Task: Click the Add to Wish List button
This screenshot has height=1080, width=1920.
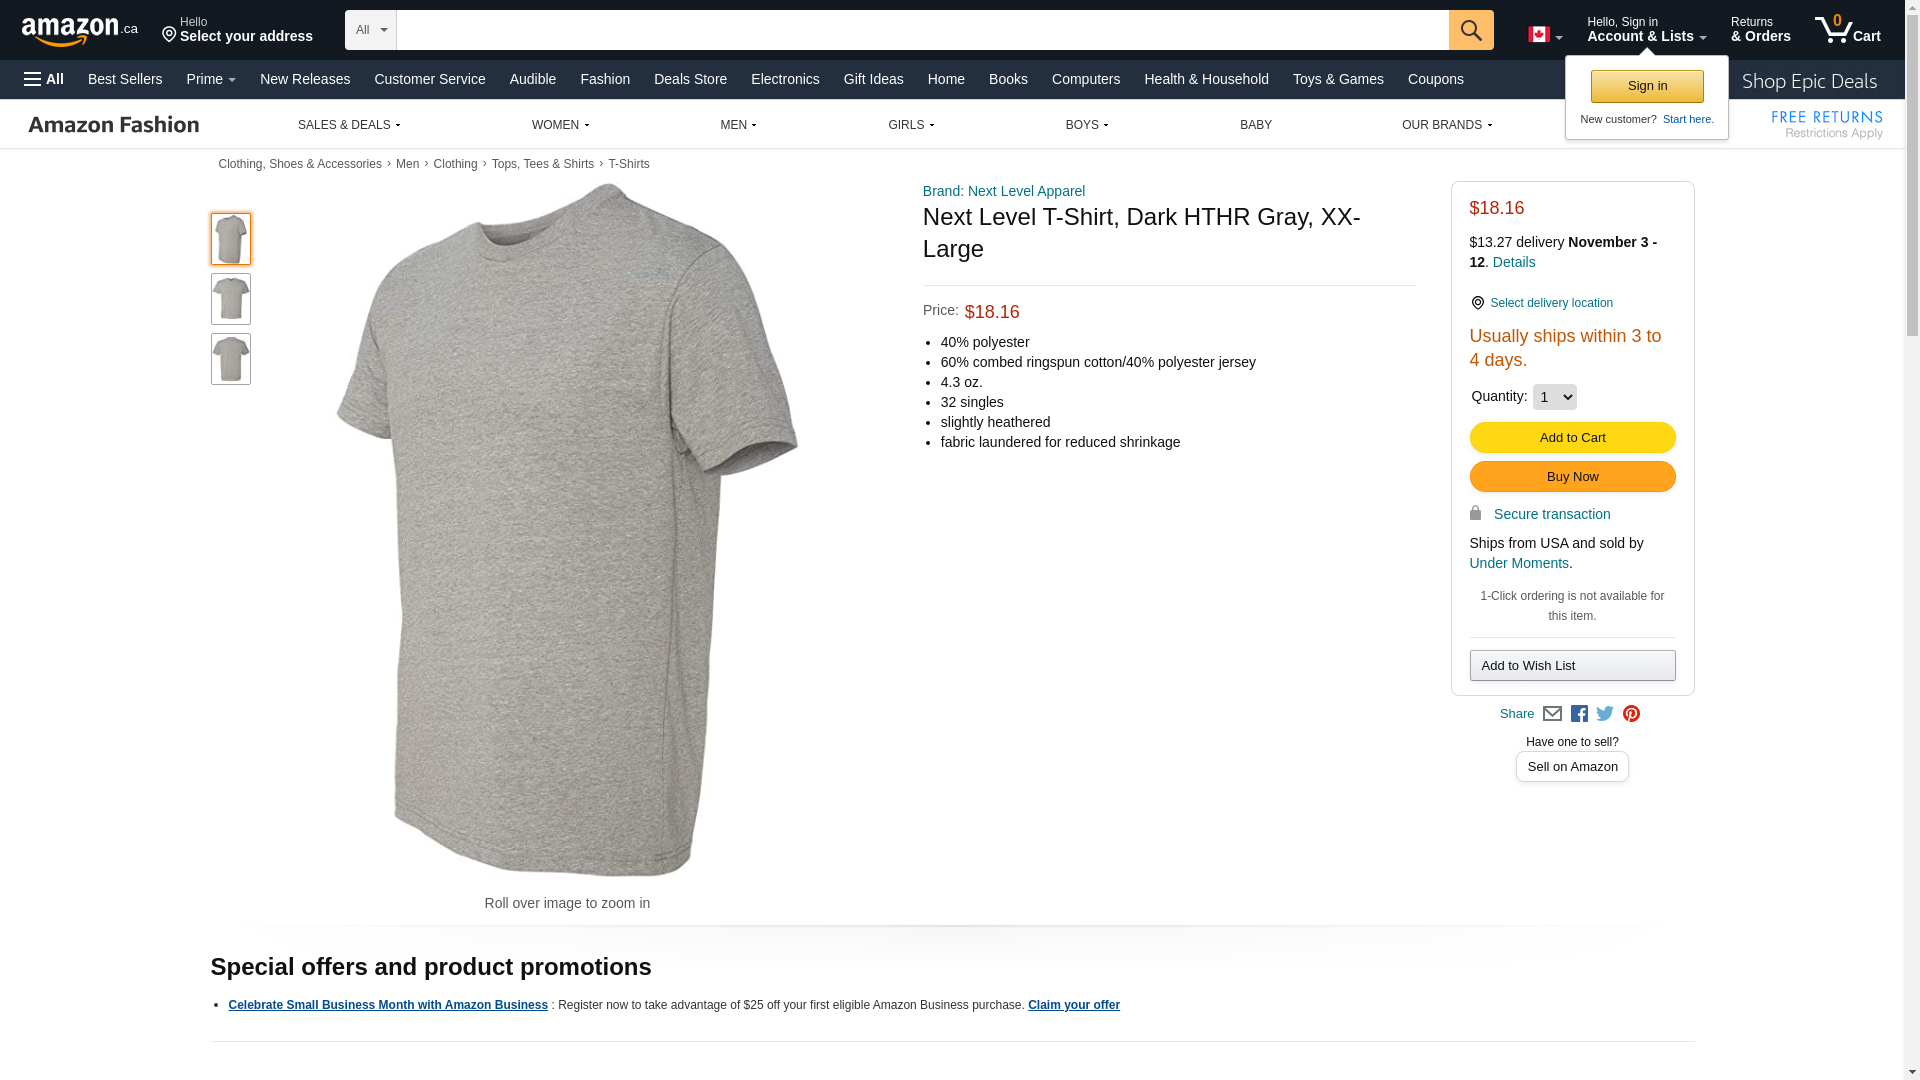Action: [x=1572, y=666]
